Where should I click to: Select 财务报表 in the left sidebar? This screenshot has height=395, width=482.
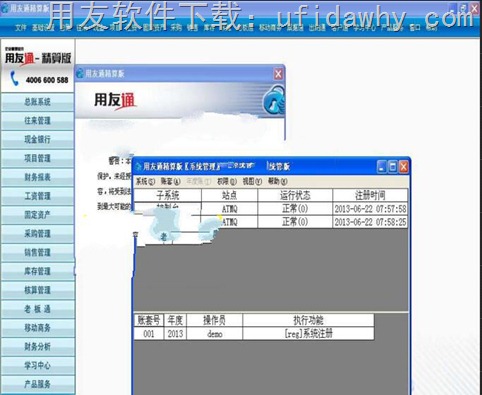coord(37,177)
